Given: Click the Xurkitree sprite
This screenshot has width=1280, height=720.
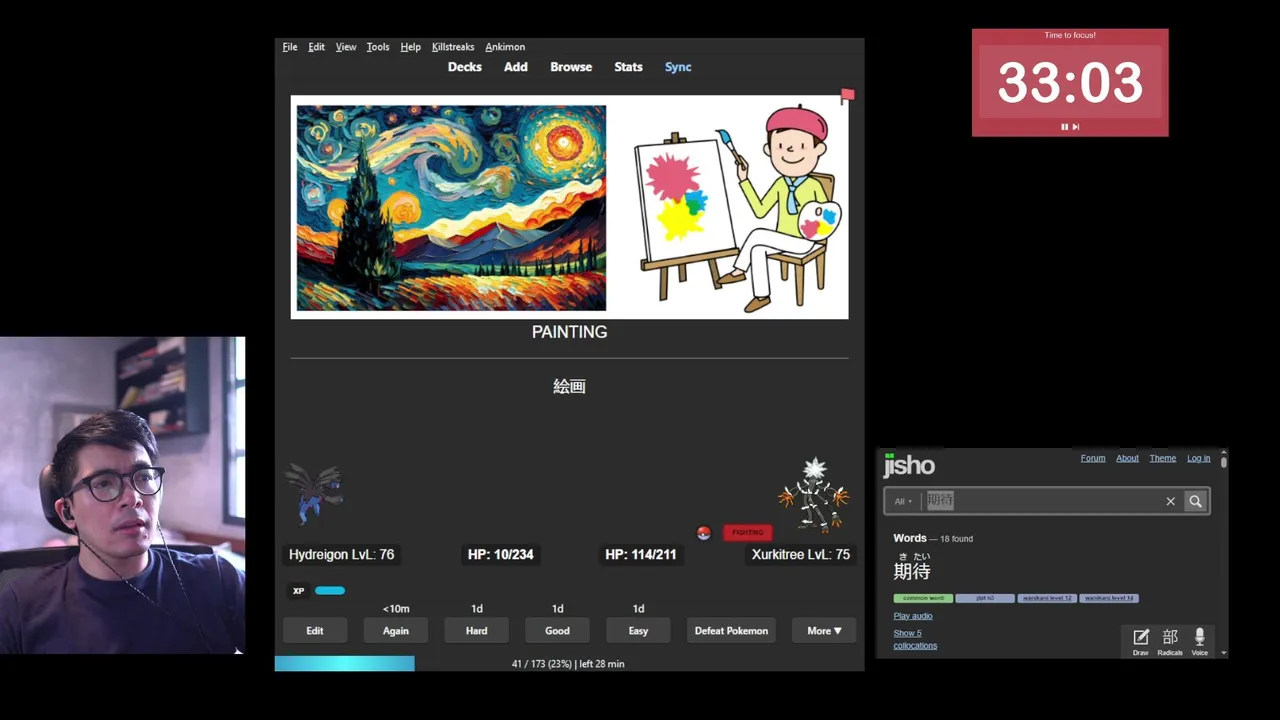Looking at the screenshot, I should click(x=814, y=494).
